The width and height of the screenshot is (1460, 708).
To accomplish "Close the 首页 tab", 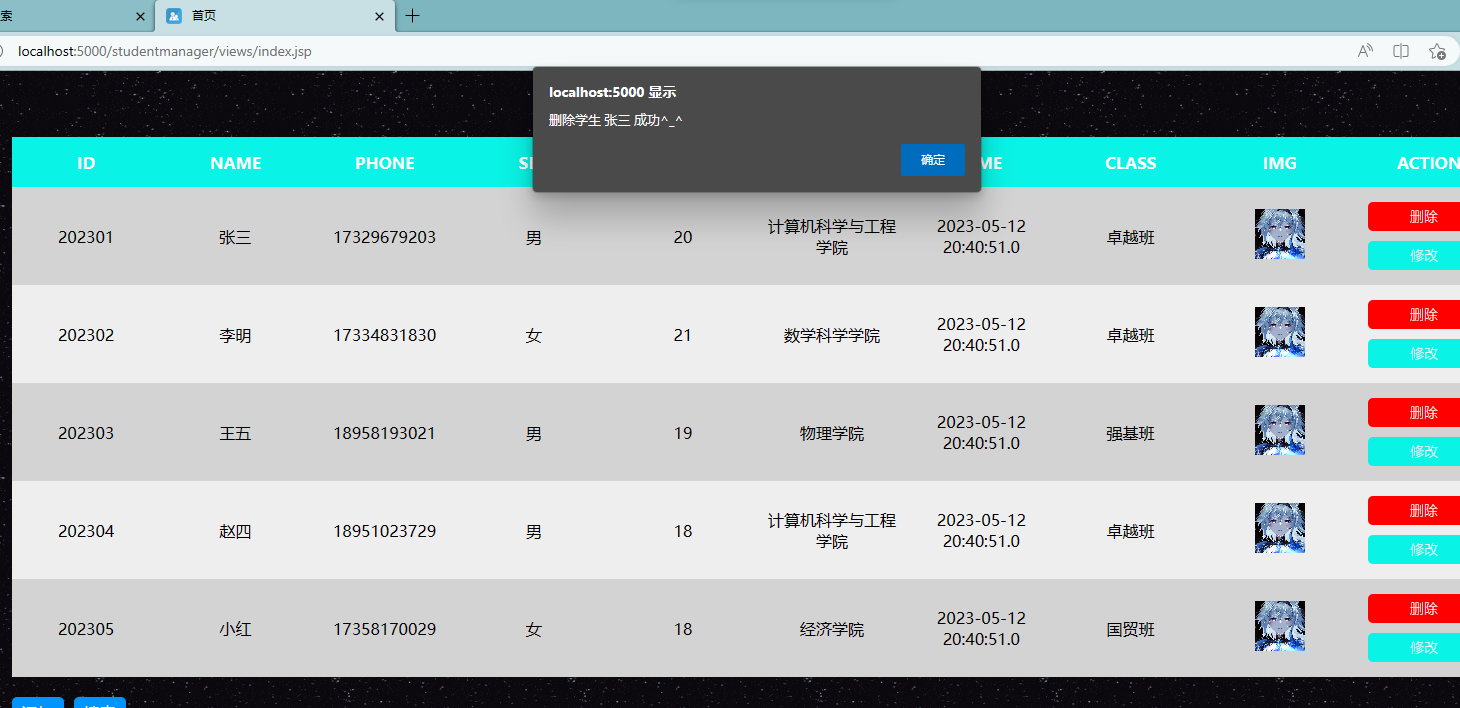I will point(379,16).
